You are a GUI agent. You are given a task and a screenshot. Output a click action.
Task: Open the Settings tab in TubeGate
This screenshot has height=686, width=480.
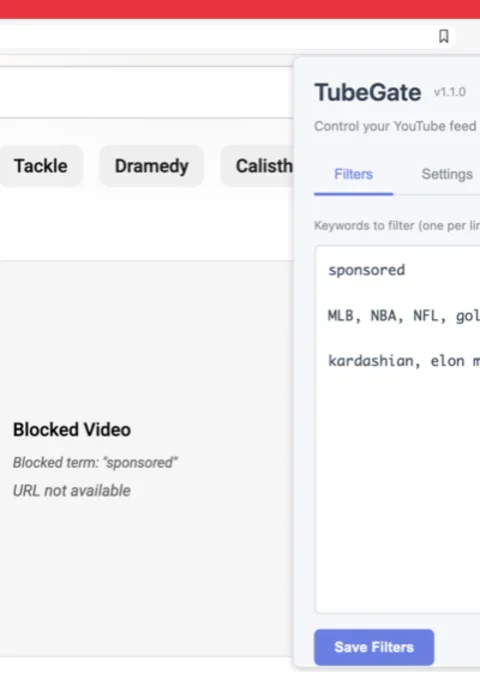tap(447, 174)
